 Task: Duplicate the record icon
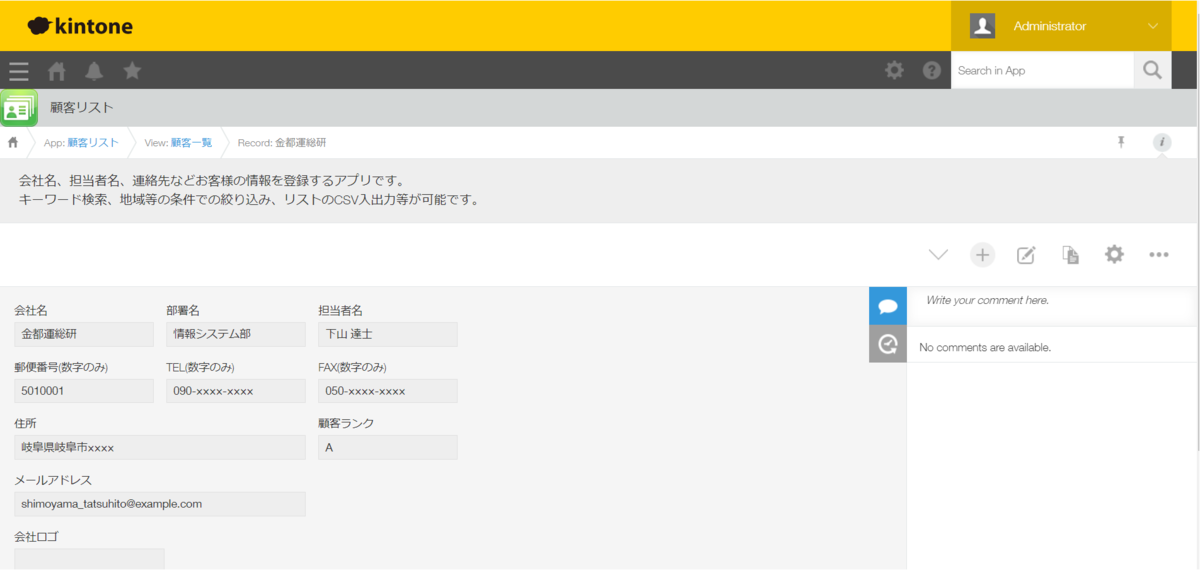[x=1070, y=255]
